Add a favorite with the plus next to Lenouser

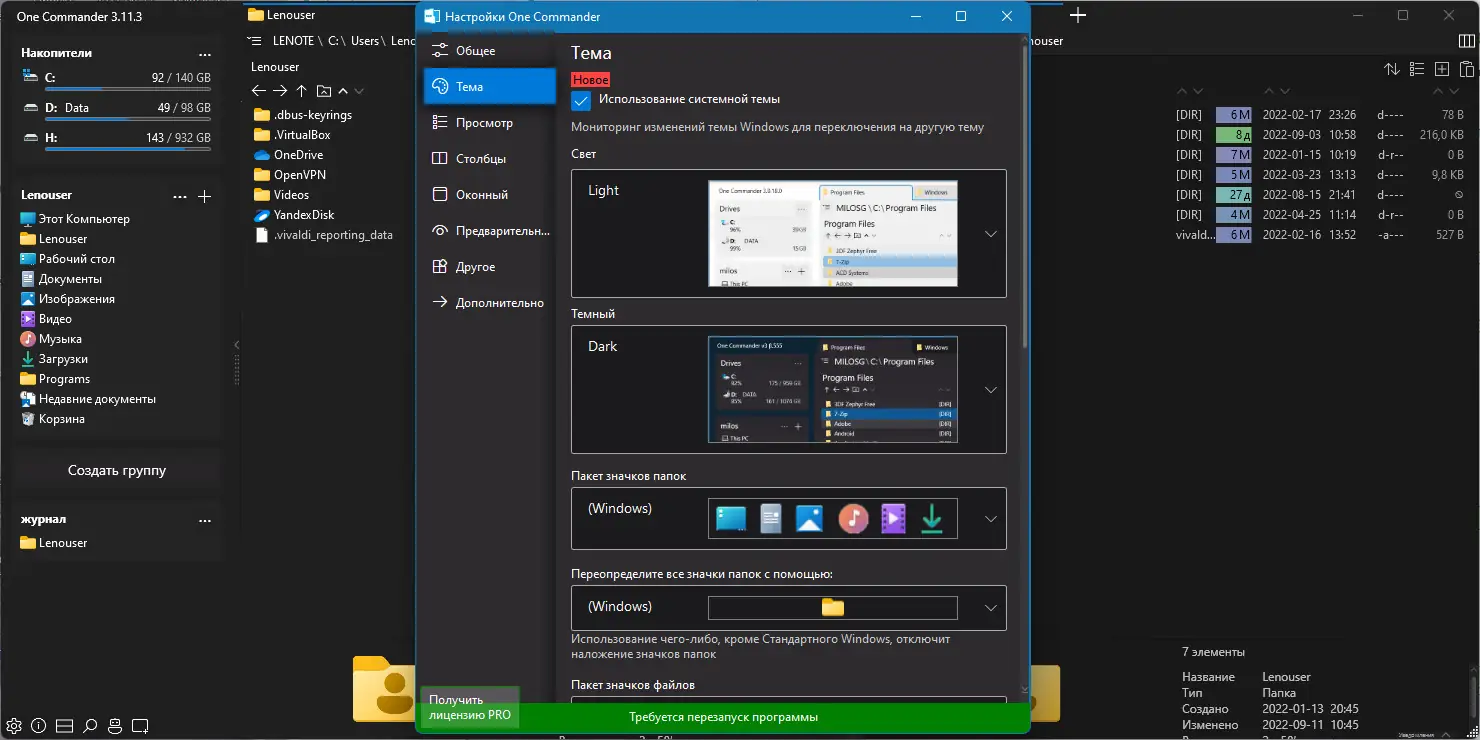[x=204, y=196]
